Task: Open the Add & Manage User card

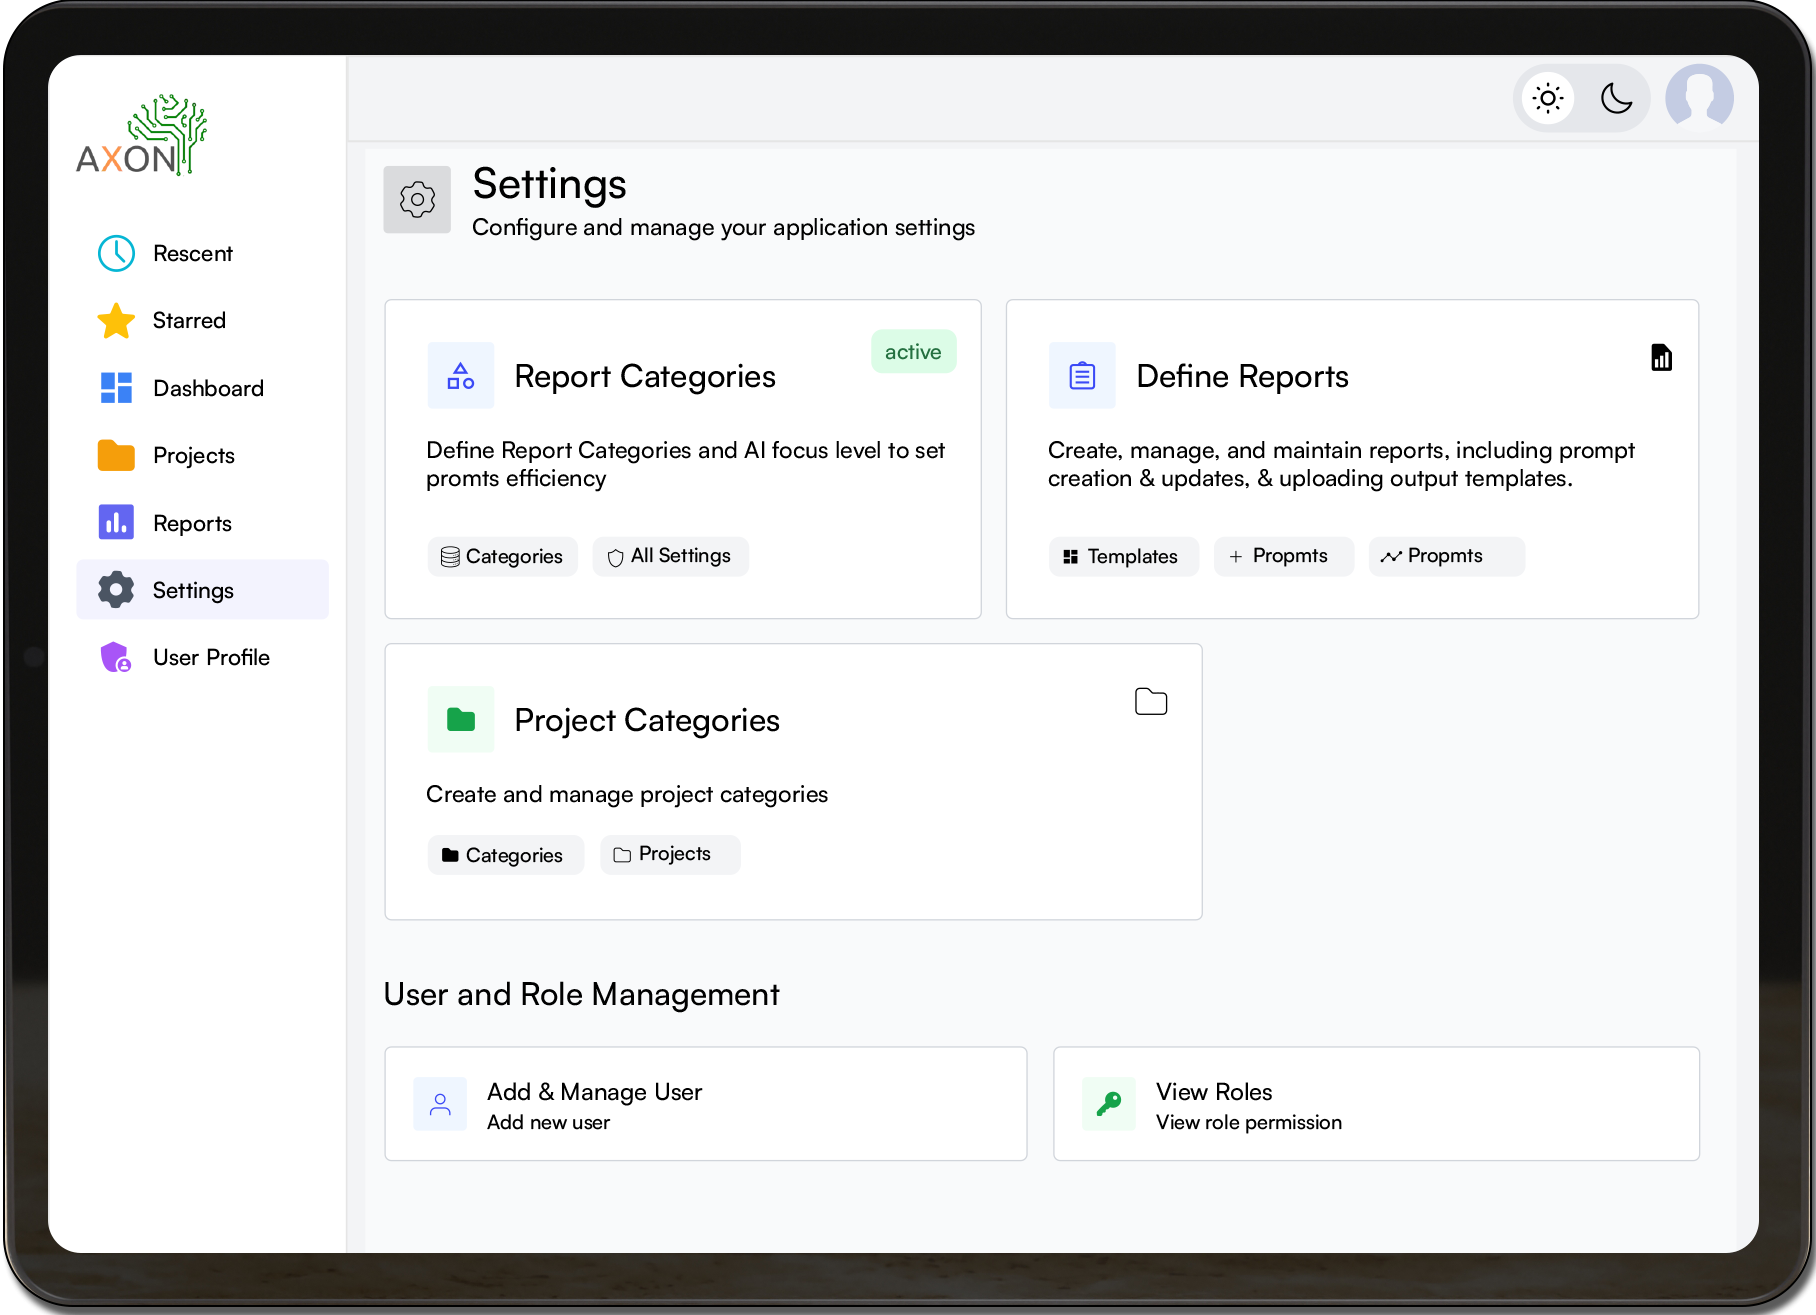Action: coord(705,1104)
